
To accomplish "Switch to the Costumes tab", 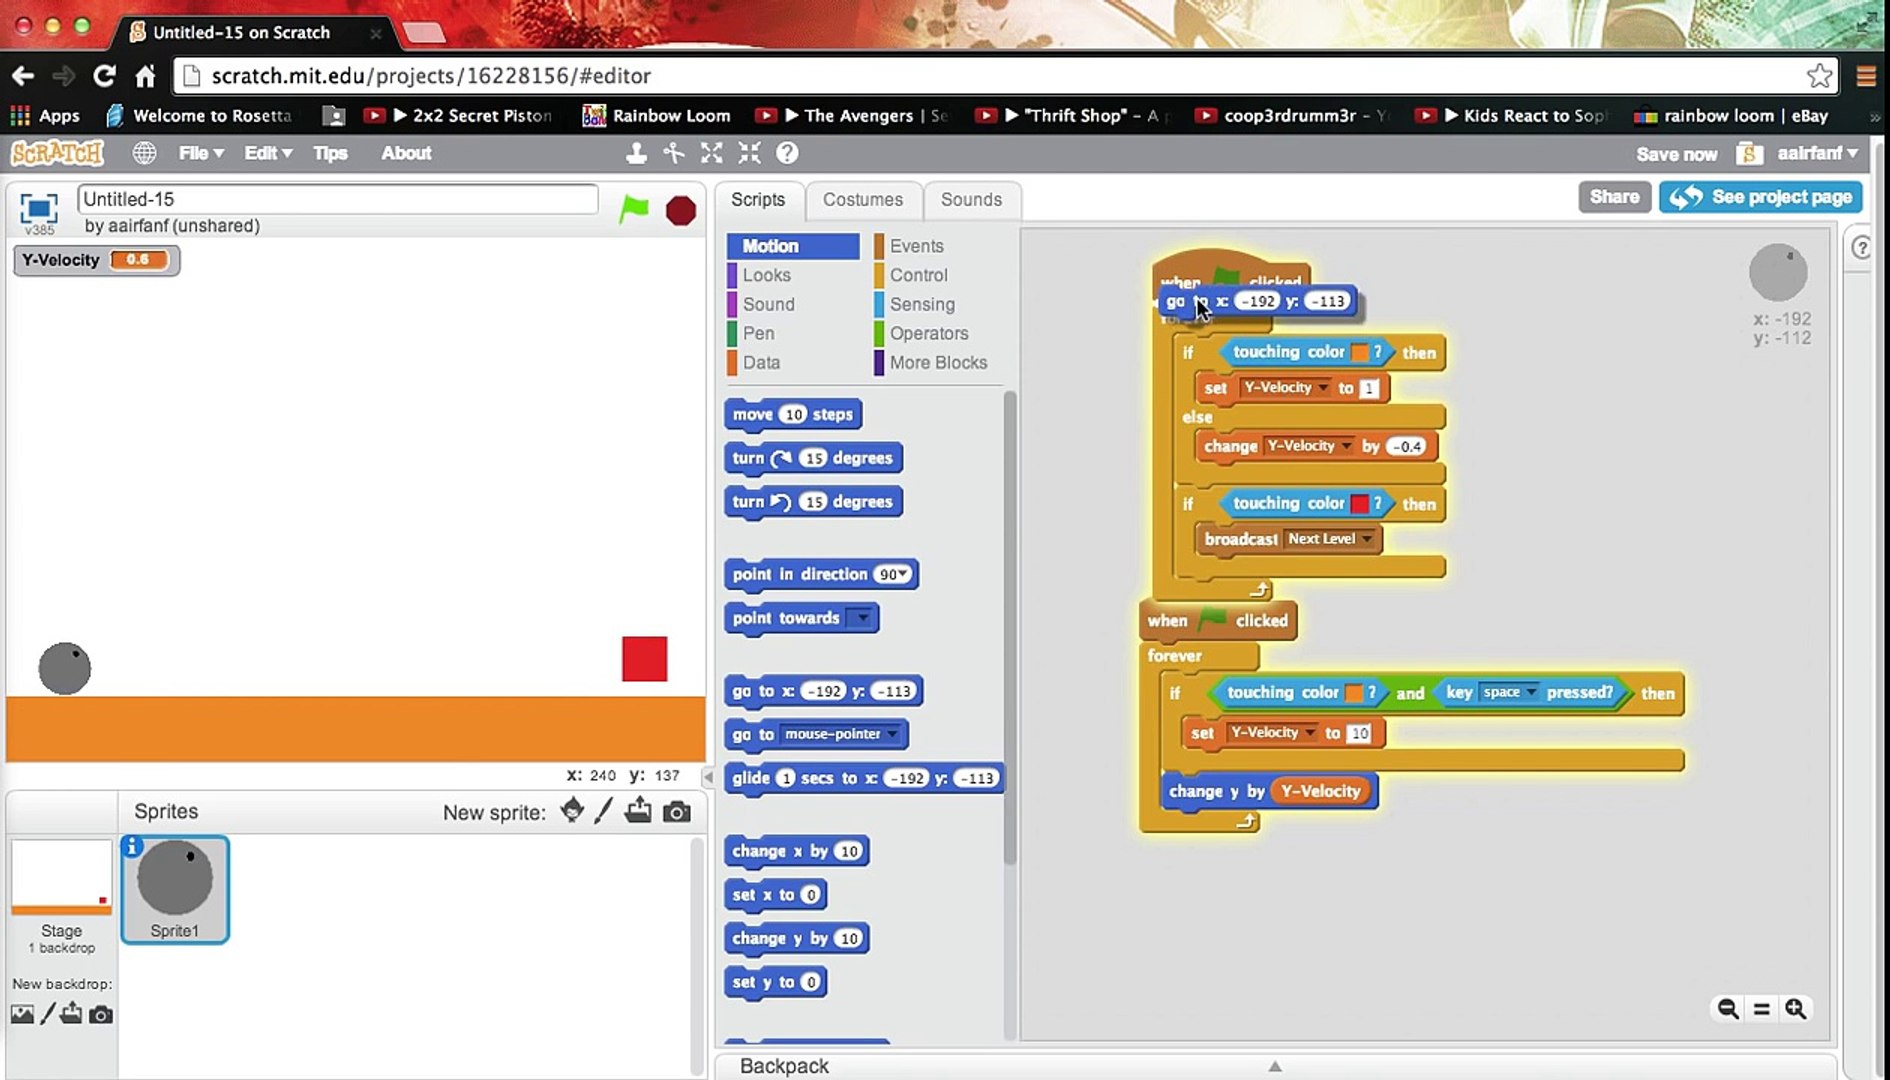I will coord(862,199).
